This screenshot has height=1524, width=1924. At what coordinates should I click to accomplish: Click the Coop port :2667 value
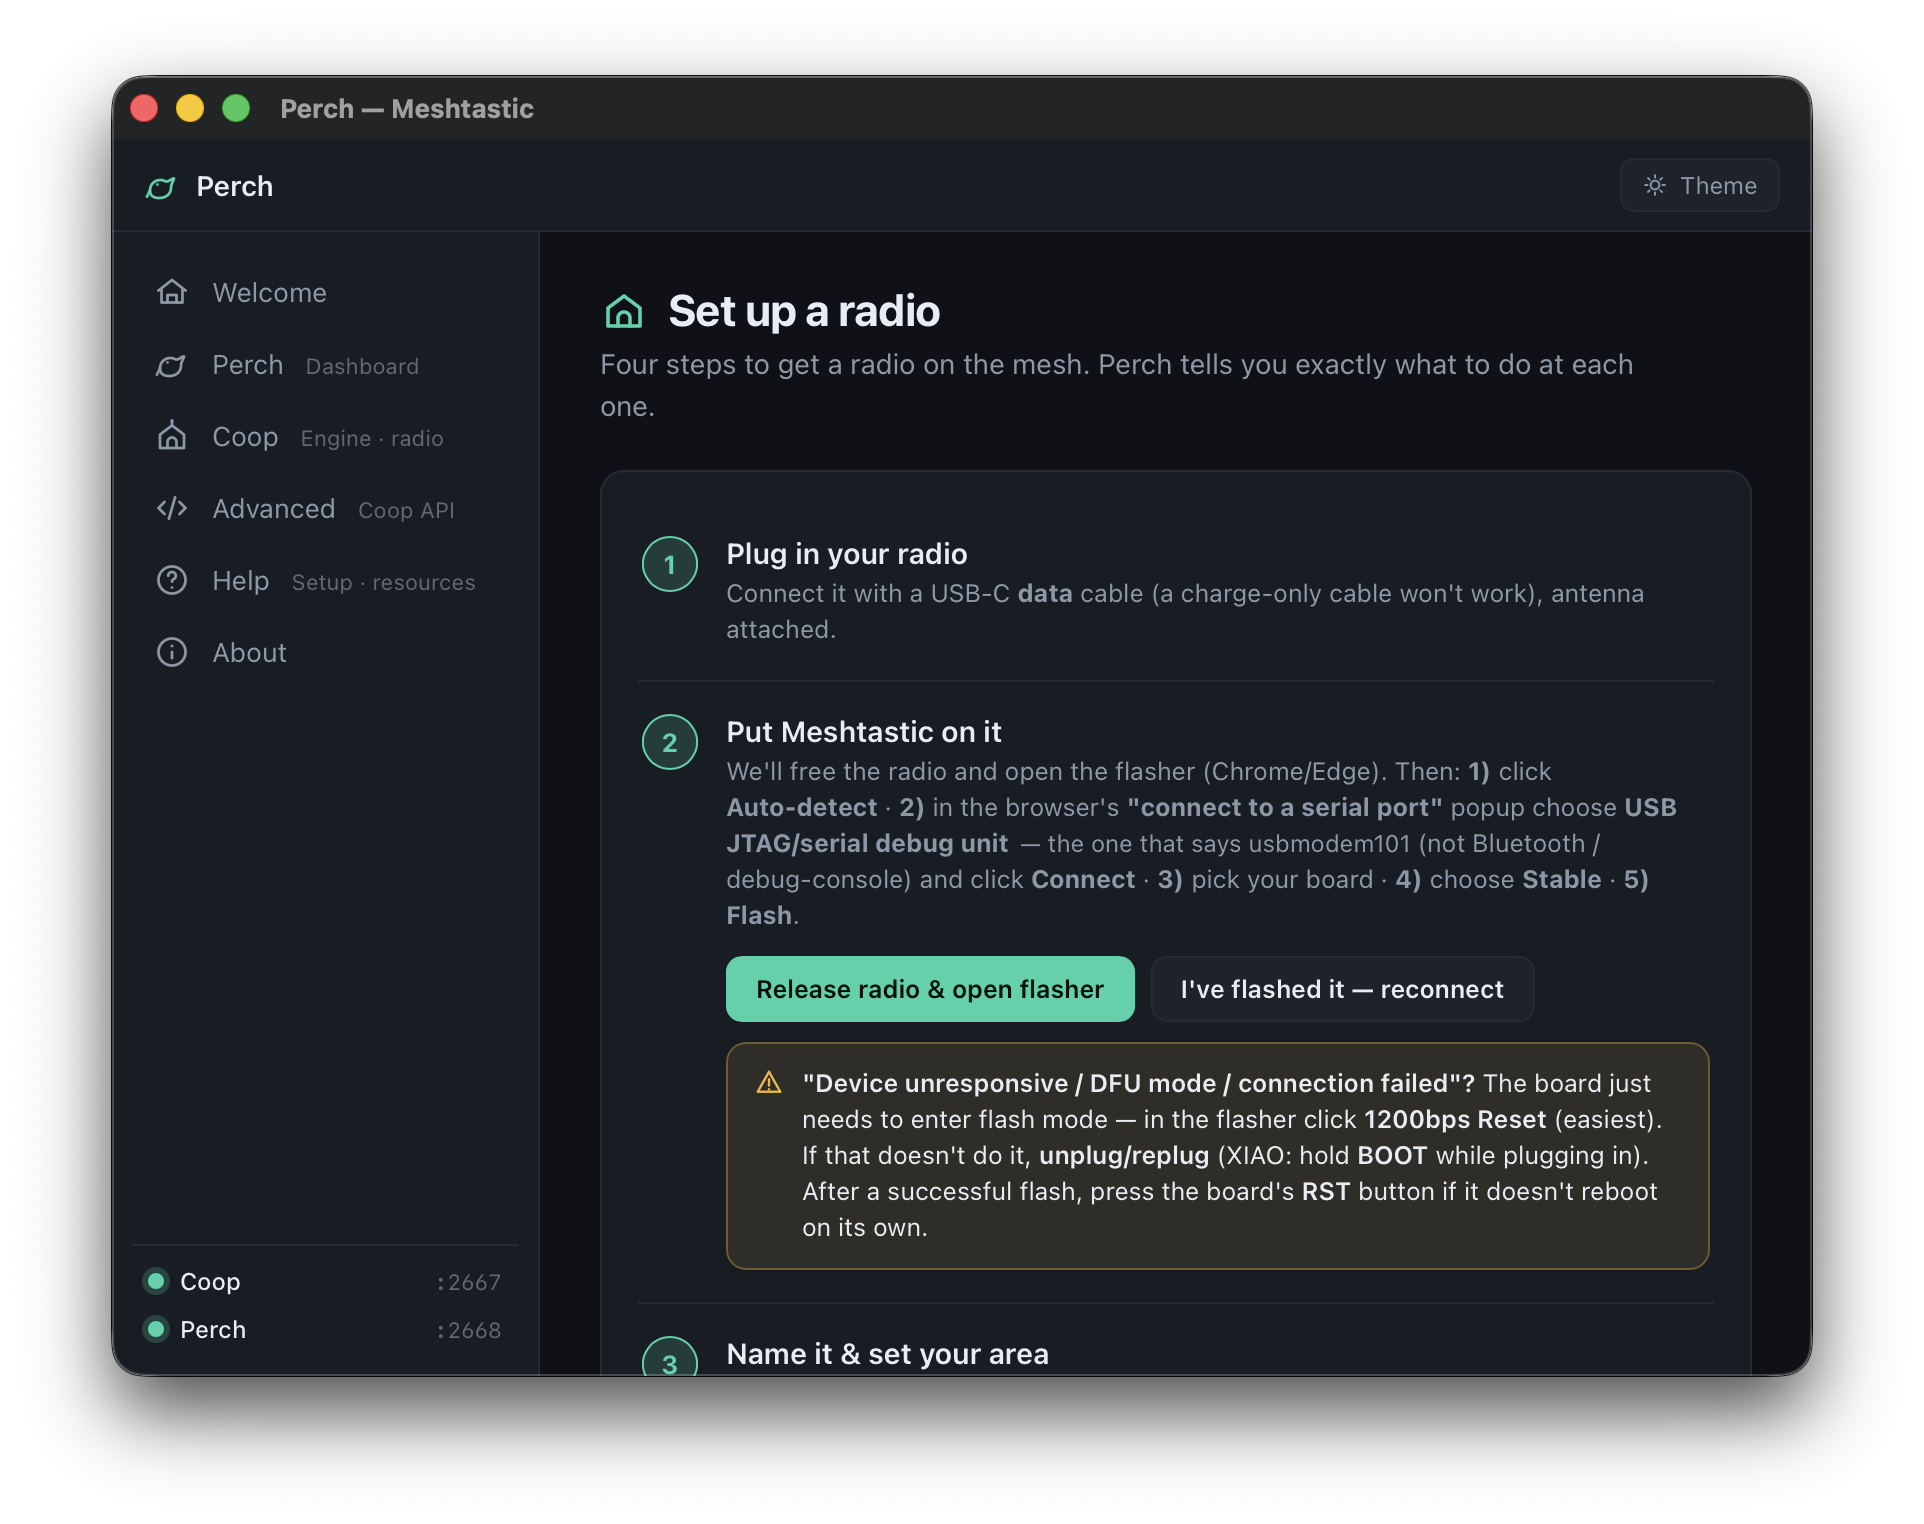469,1282
